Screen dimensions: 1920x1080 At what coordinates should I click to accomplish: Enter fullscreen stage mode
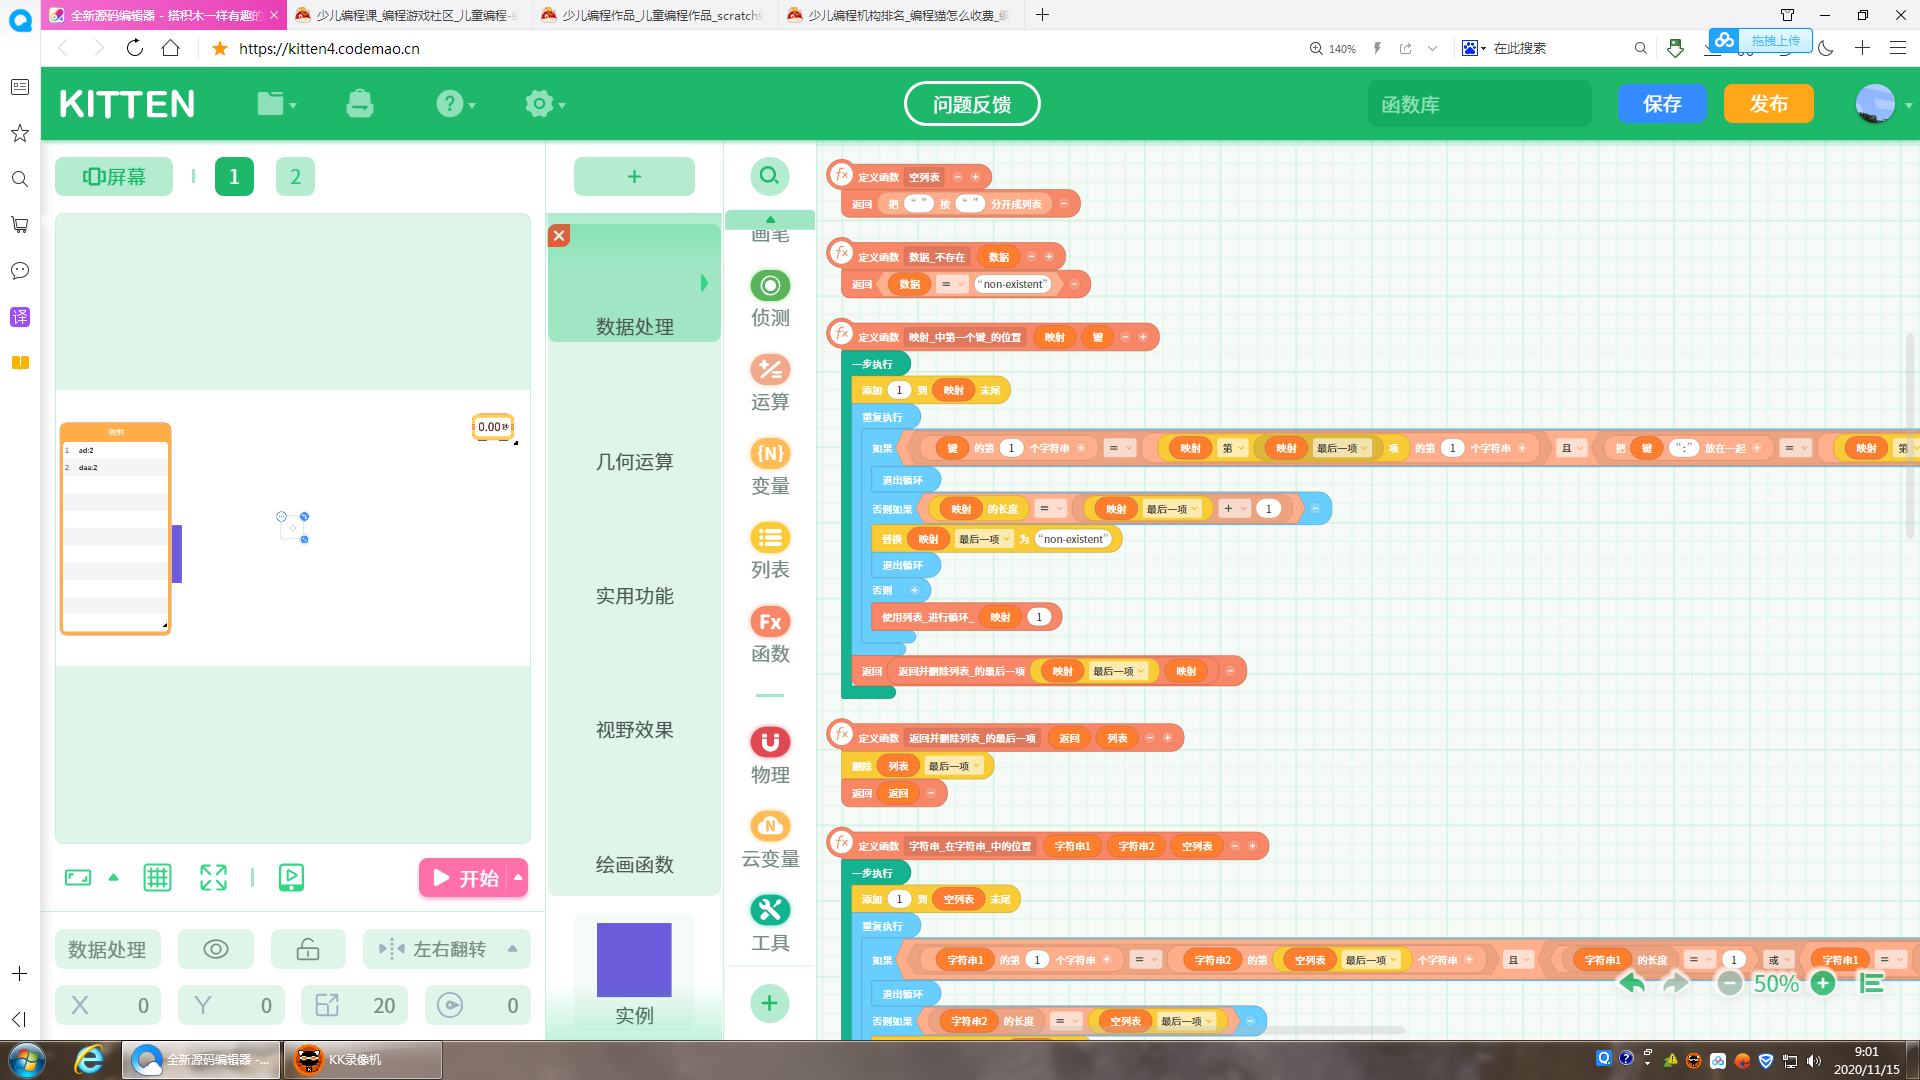pyautogui.click(x=213, y=877)
